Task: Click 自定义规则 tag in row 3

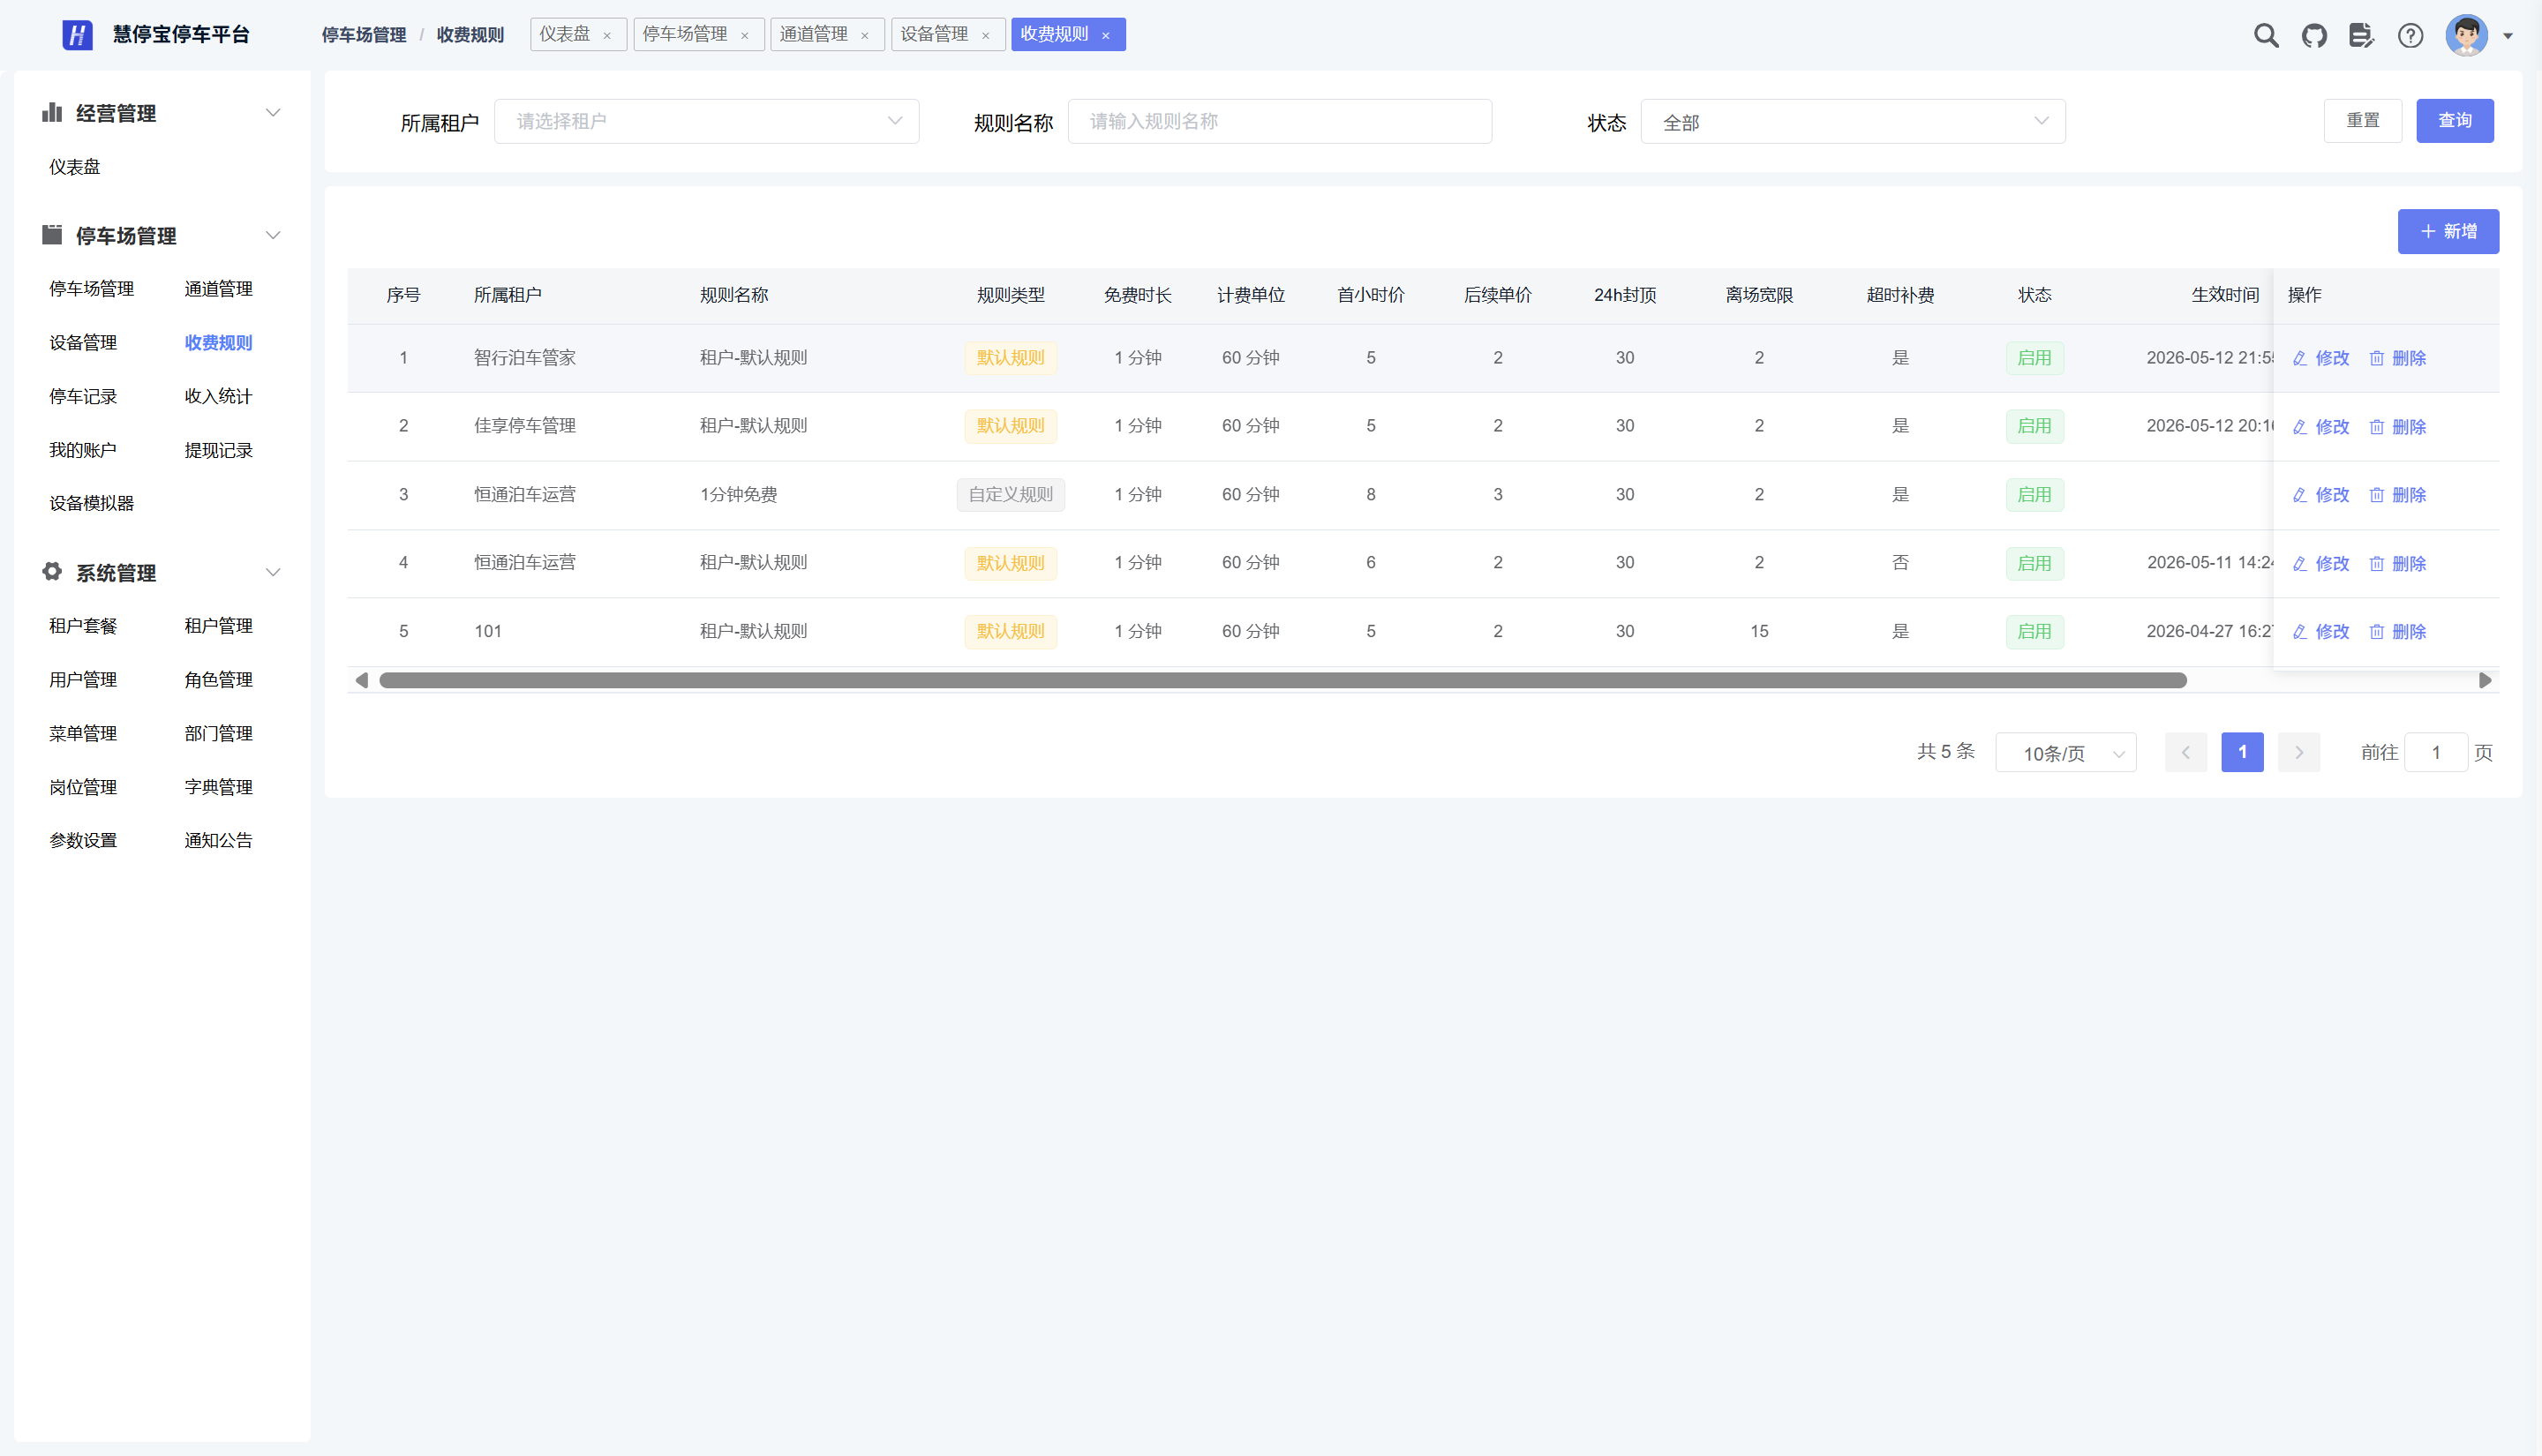Action: 1010,495
